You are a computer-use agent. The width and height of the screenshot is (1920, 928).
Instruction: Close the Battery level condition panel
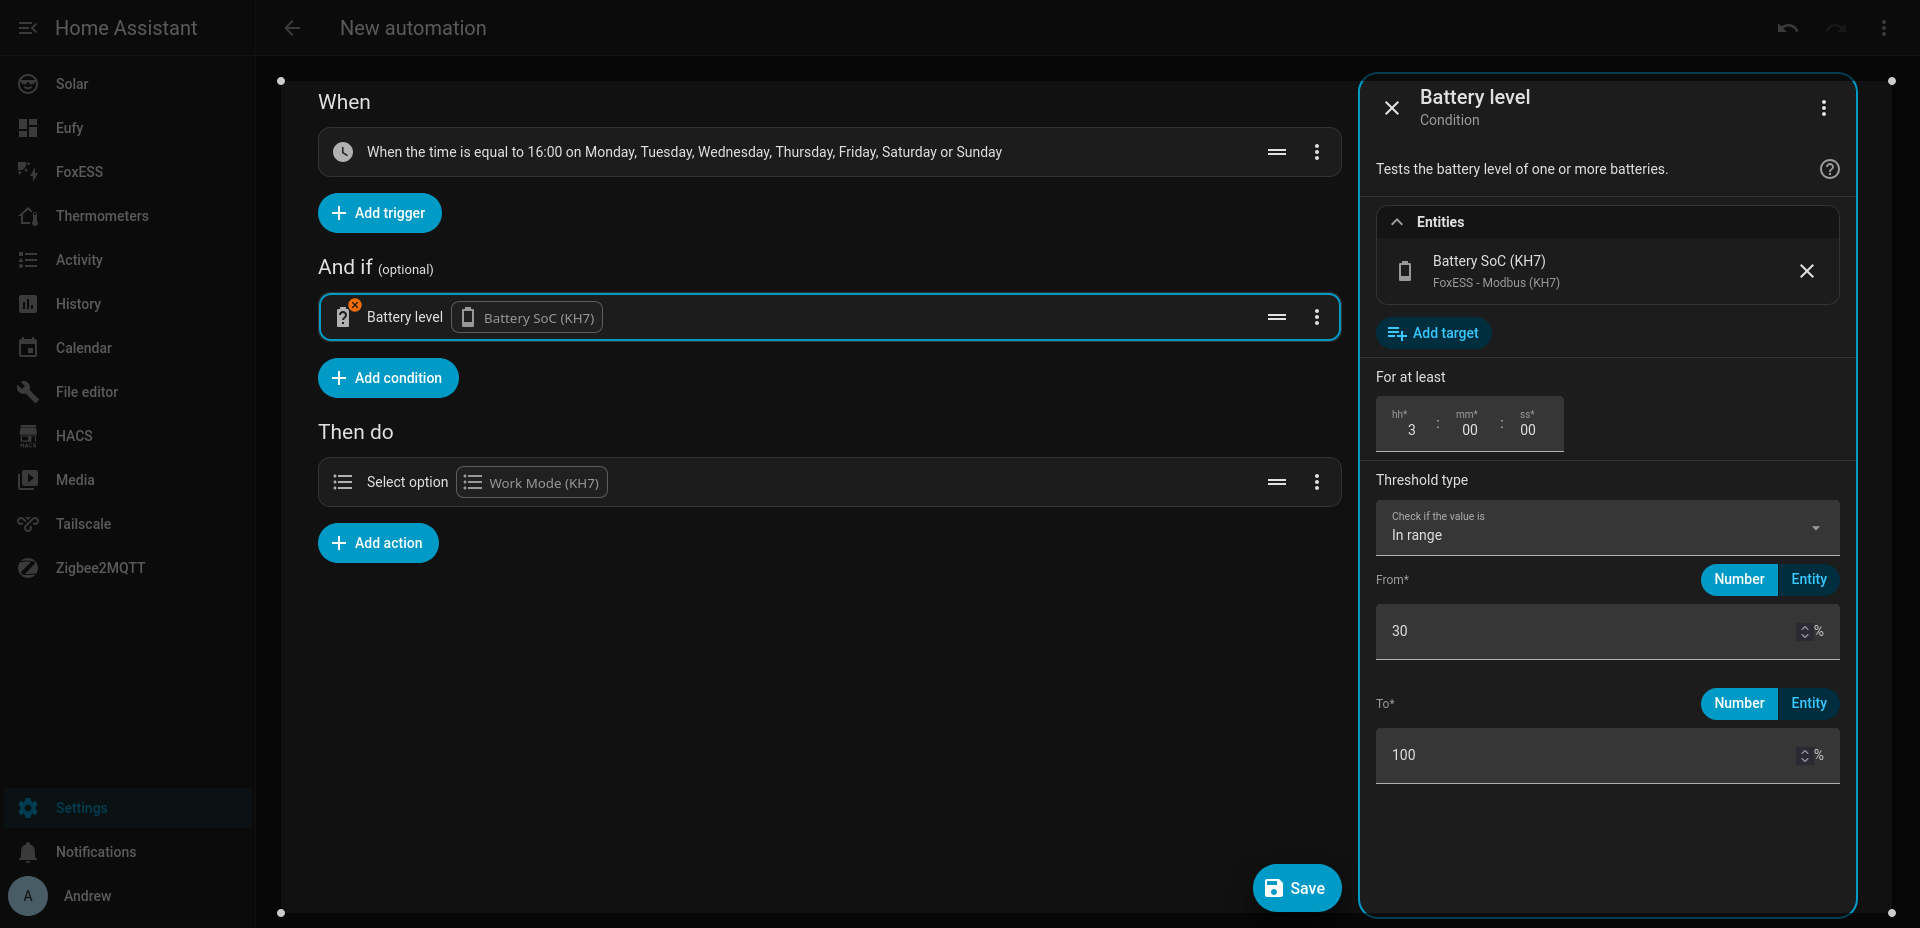click(x=1392, y=108)
